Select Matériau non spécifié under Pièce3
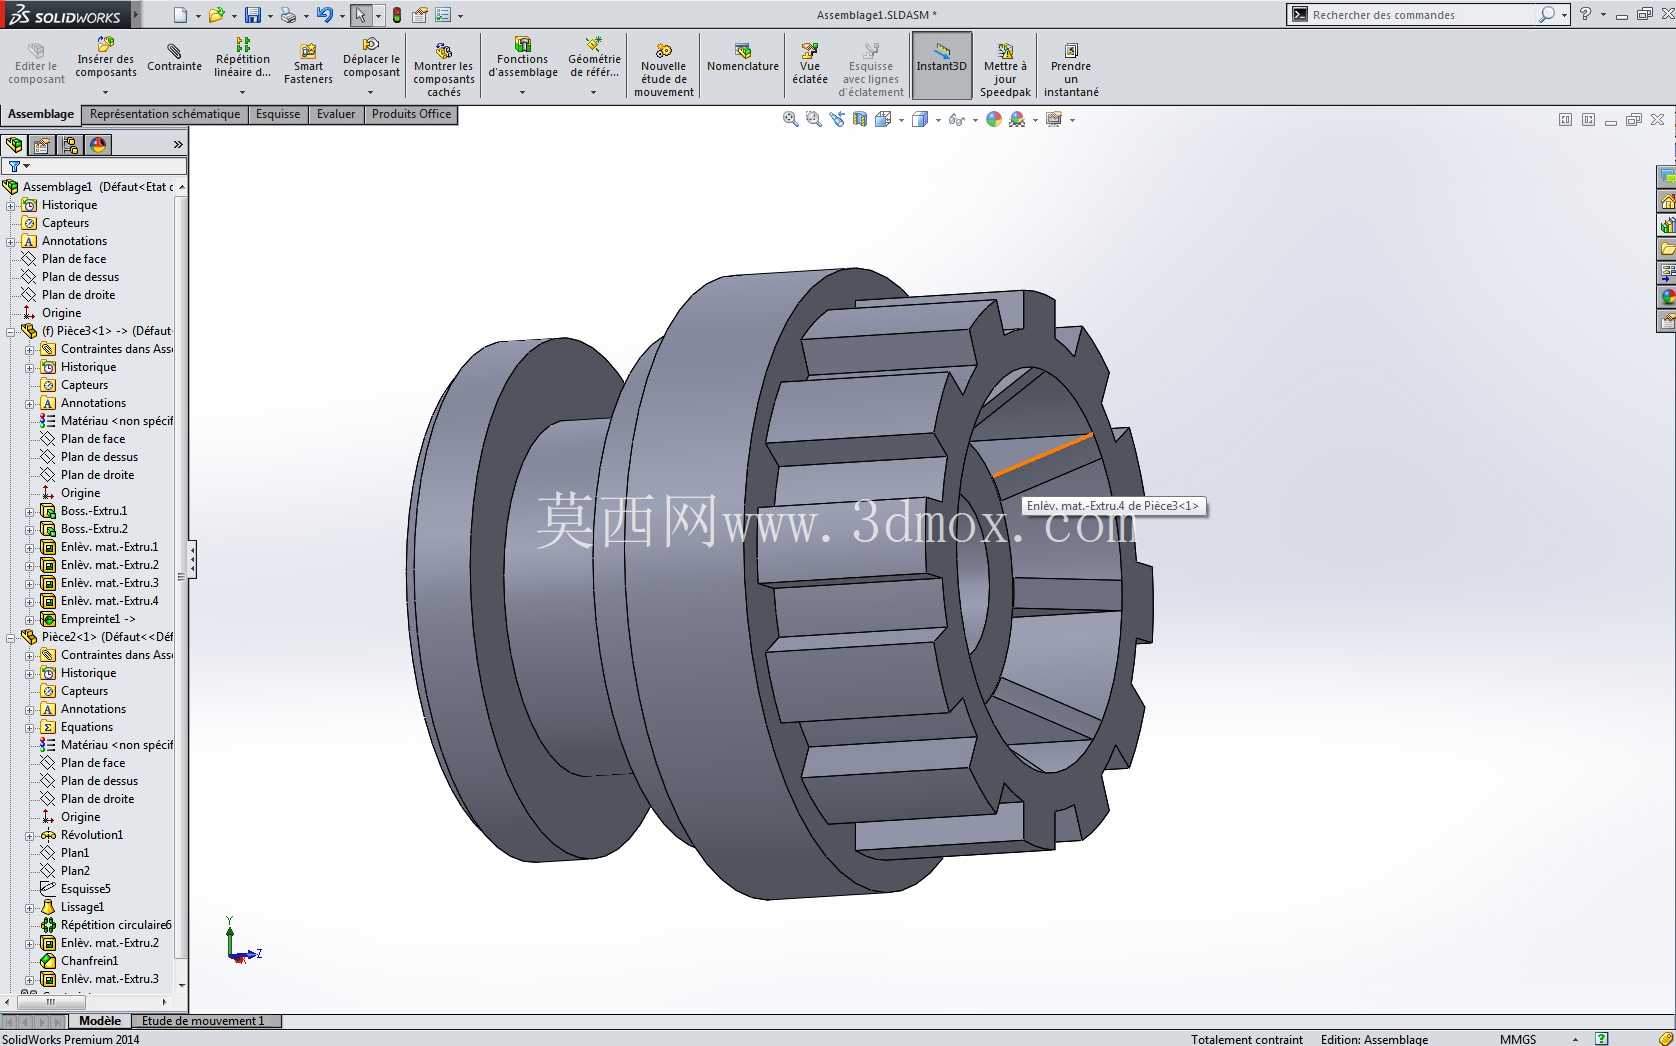Image resolution: width=1676 pixels, height=1046 pixels. point(107,421)
